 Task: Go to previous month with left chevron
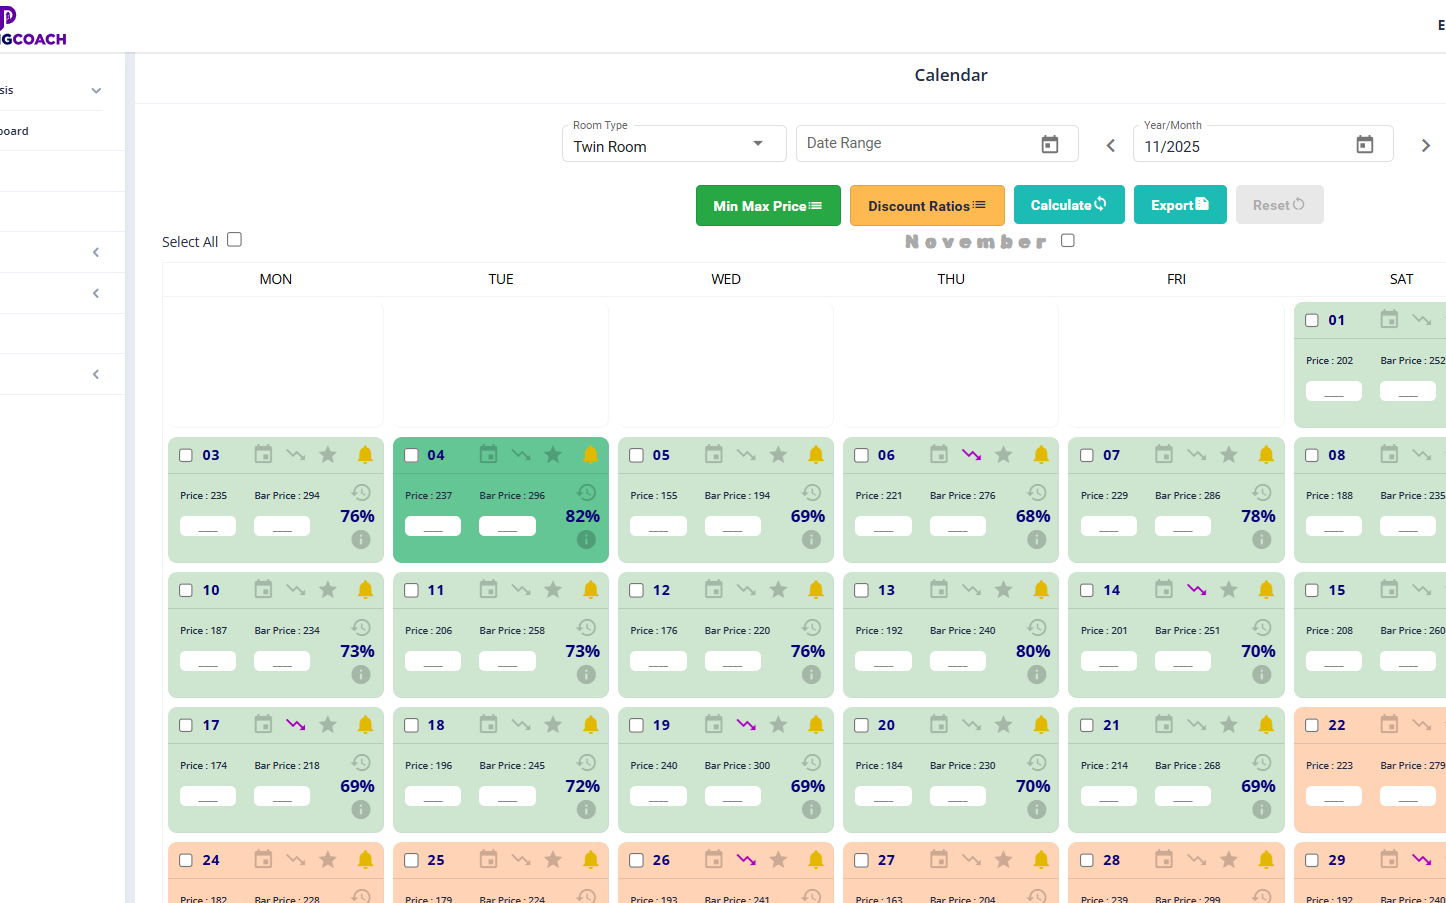1110,146
